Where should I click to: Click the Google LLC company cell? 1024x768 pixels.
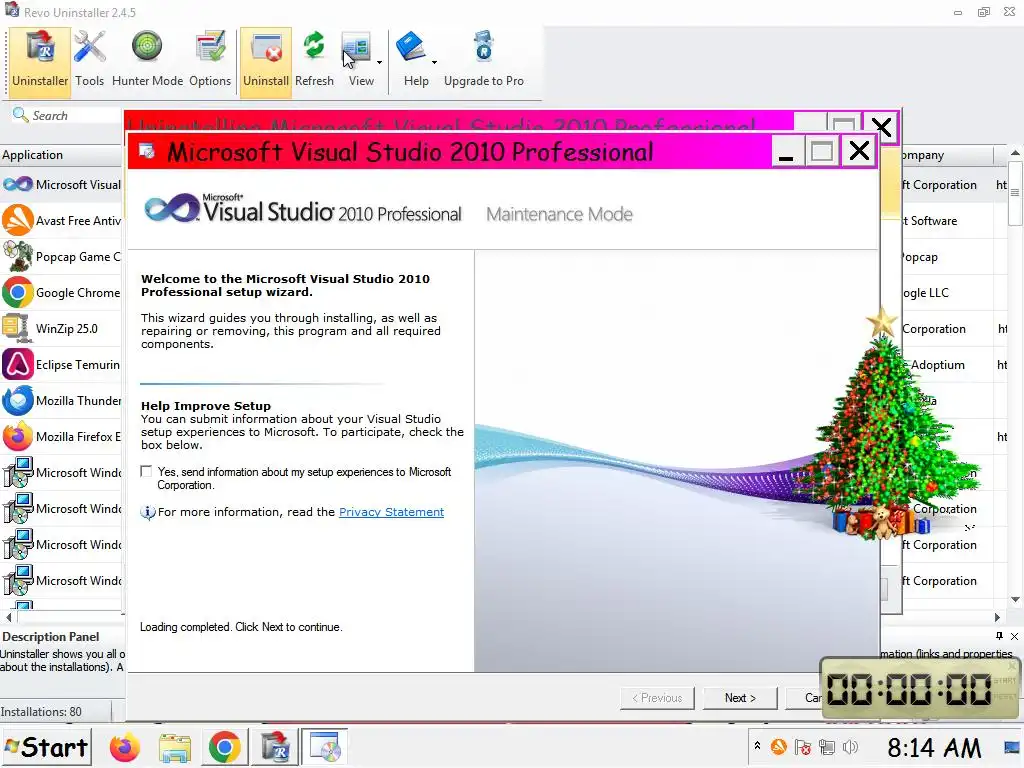click(925, 293)
